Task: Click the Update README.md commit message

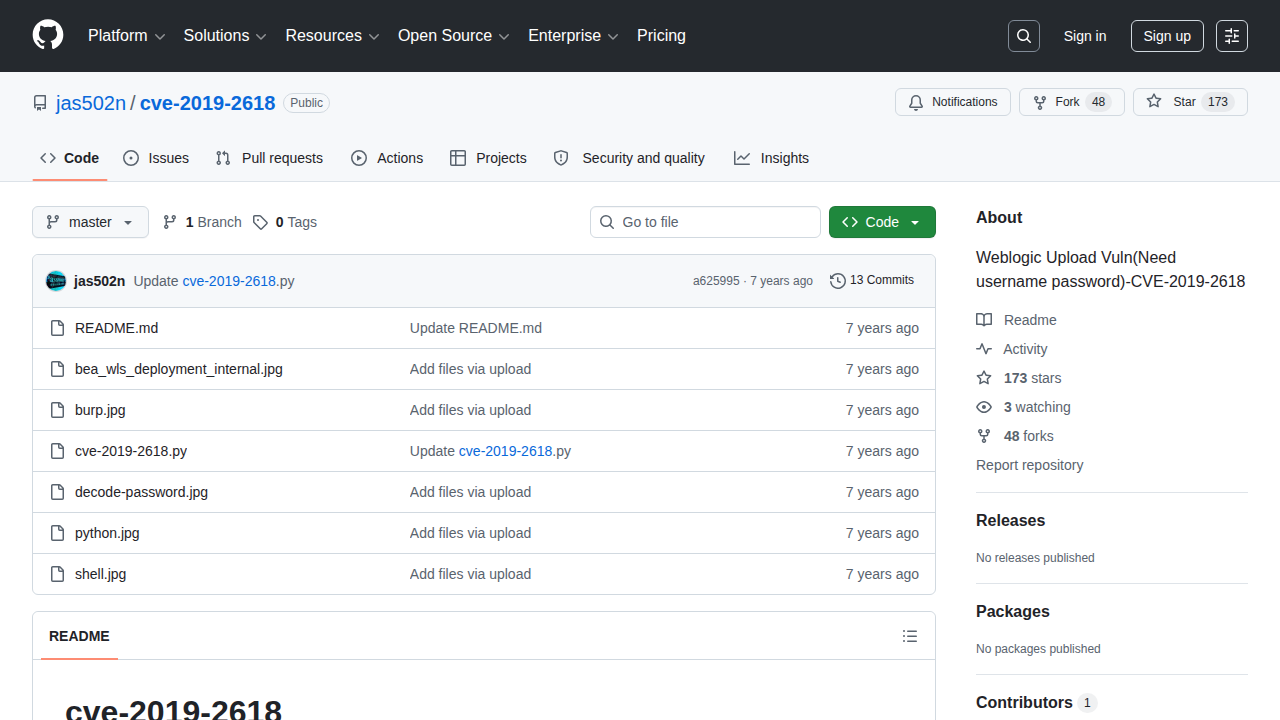Action: coord(476,328)
